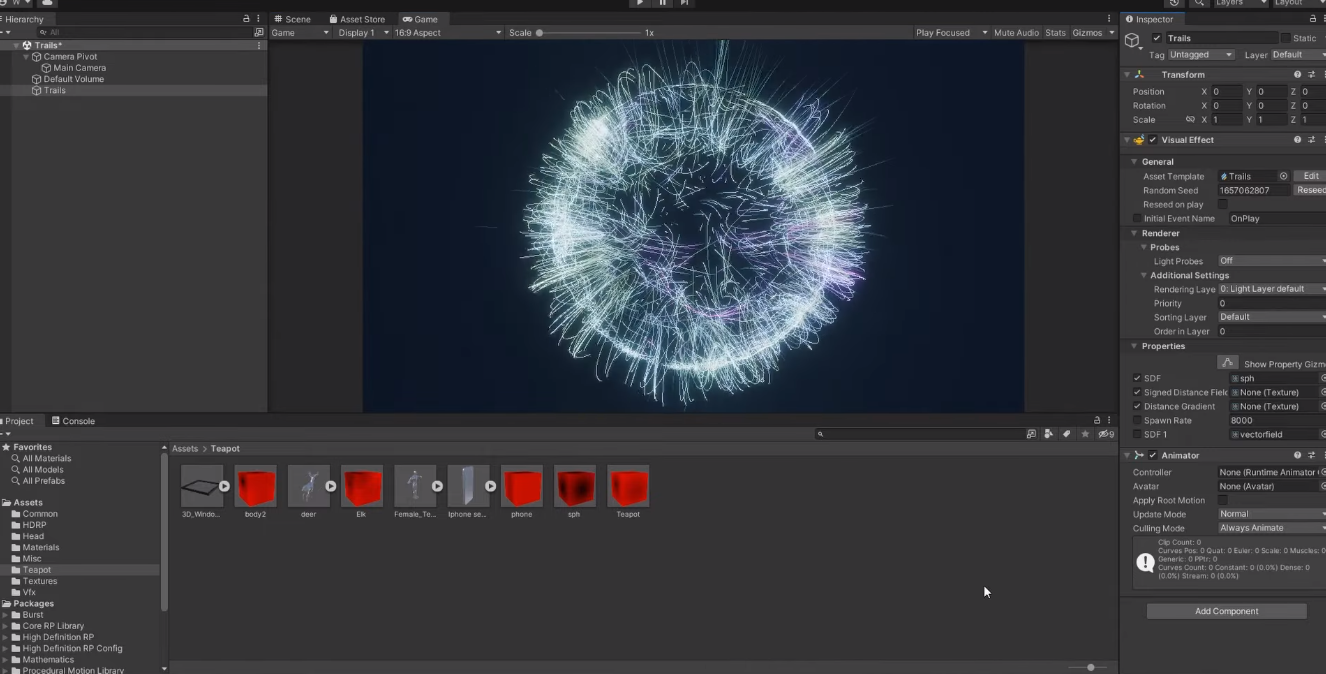
Task: Toggle the favorites star icon in Project search
Action: click(x=1085, y=433)
